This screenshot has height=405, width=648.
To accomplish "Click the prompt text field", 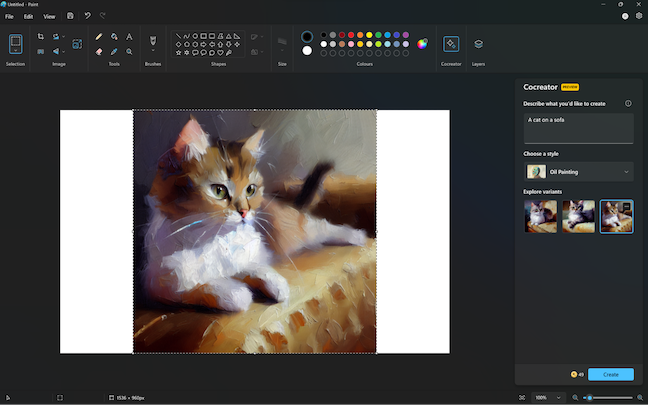I will (x=578, y=128).
